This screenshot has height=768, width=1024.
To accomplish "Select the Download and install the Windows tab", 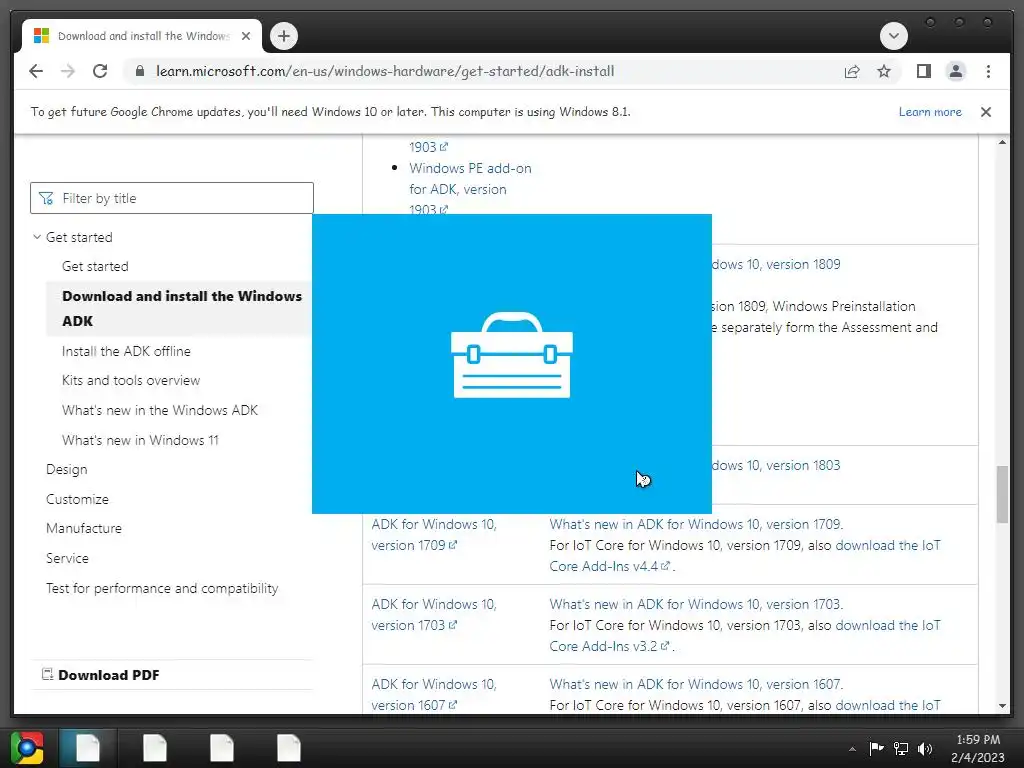I will (142, 36).
